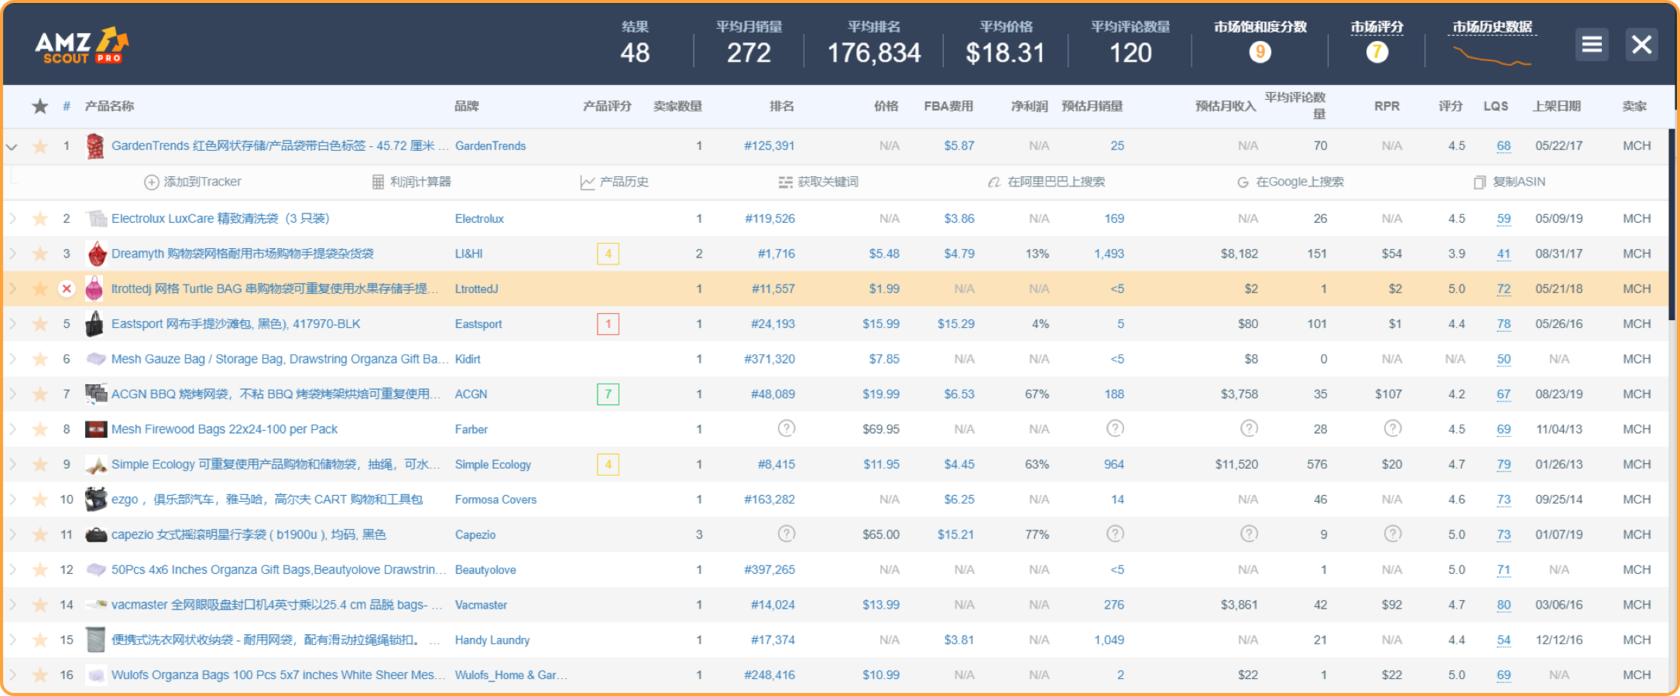Click RPR question mark icon on Mesh Firewood row
The image size is (1680, 696).
pos(1392,429)
